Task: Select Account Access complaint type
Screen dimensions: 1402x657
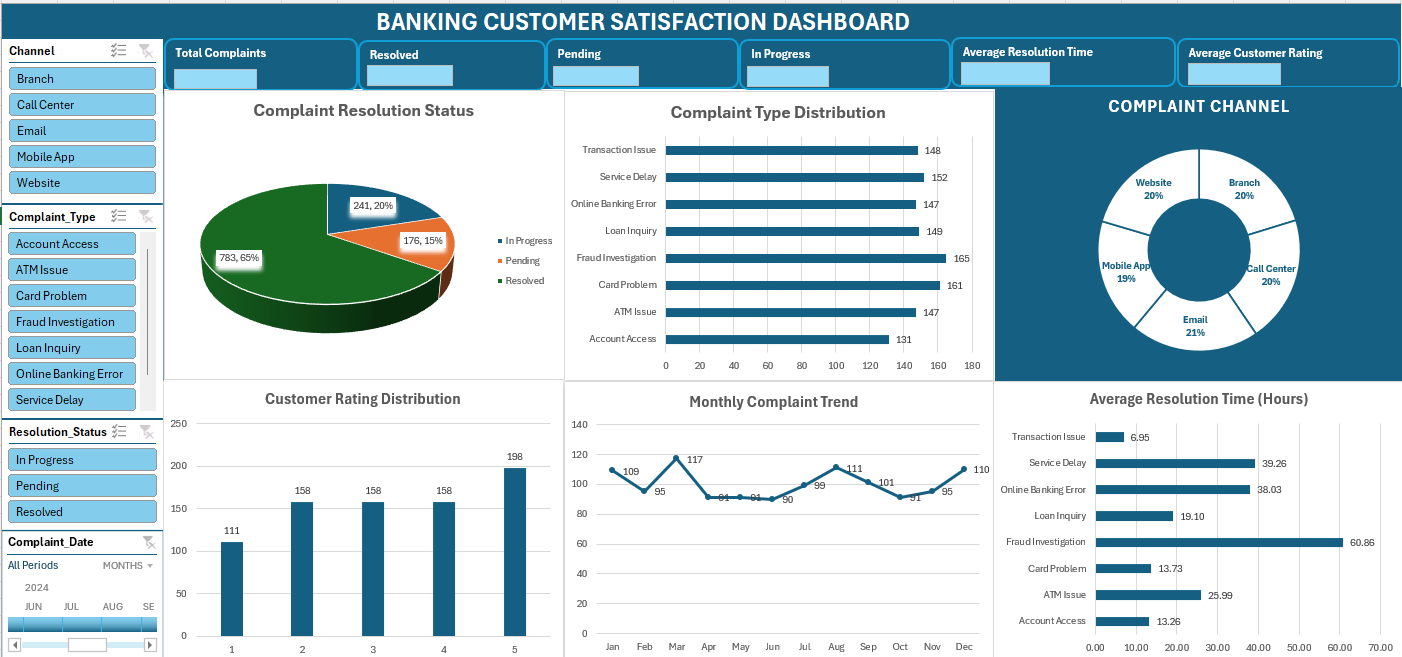Action: click(x=72, y=244)
